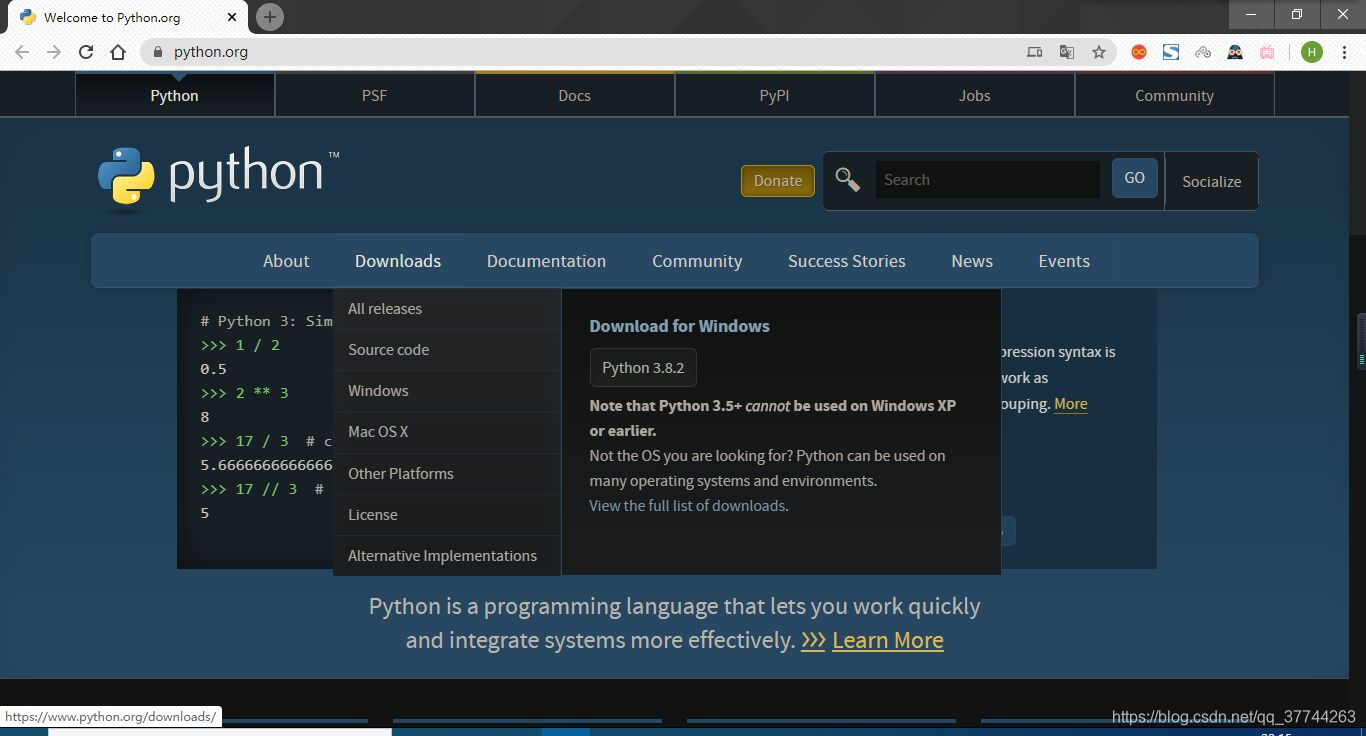Choose Windows in Downloads menu
Viewport: 1366px width, 736px height.
(447, 391)
